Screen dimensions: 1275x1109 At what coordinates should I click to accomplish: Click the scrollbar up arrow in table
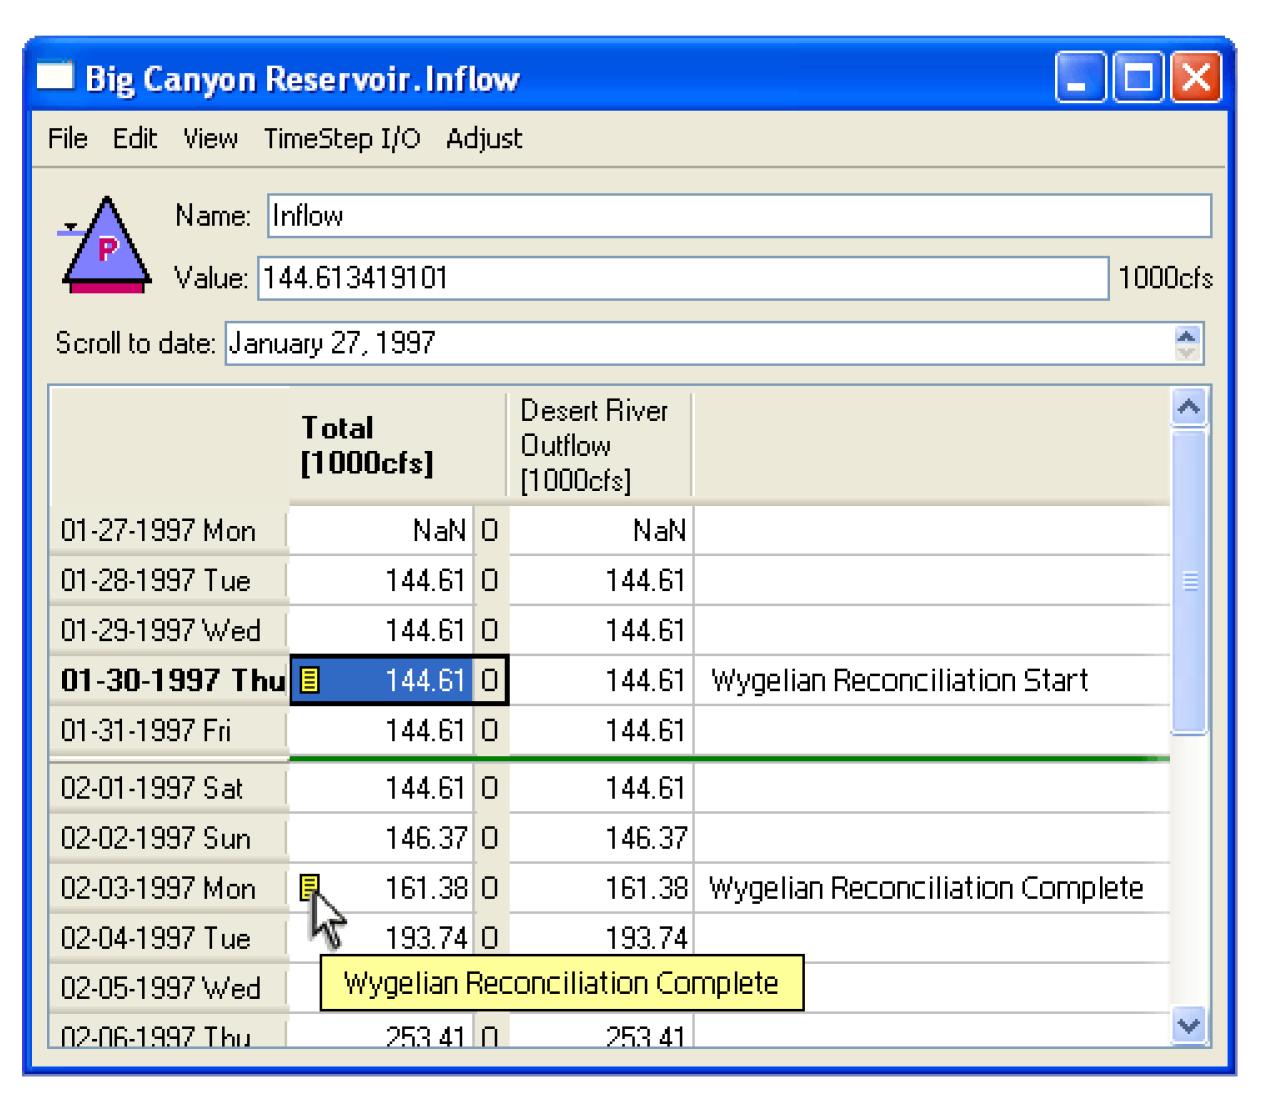pos(1189,407)
